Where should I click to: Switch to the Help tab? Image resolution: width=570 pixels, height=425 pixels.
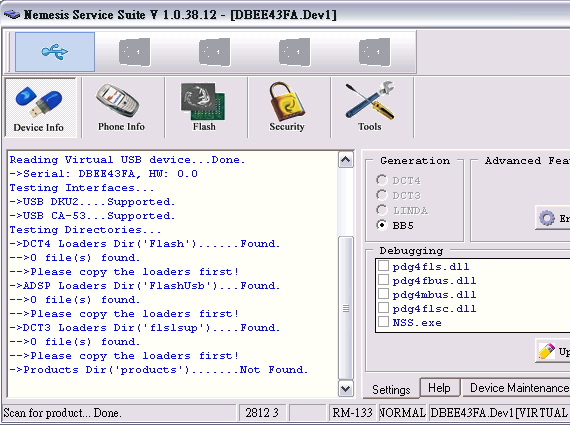pos(439,388)
